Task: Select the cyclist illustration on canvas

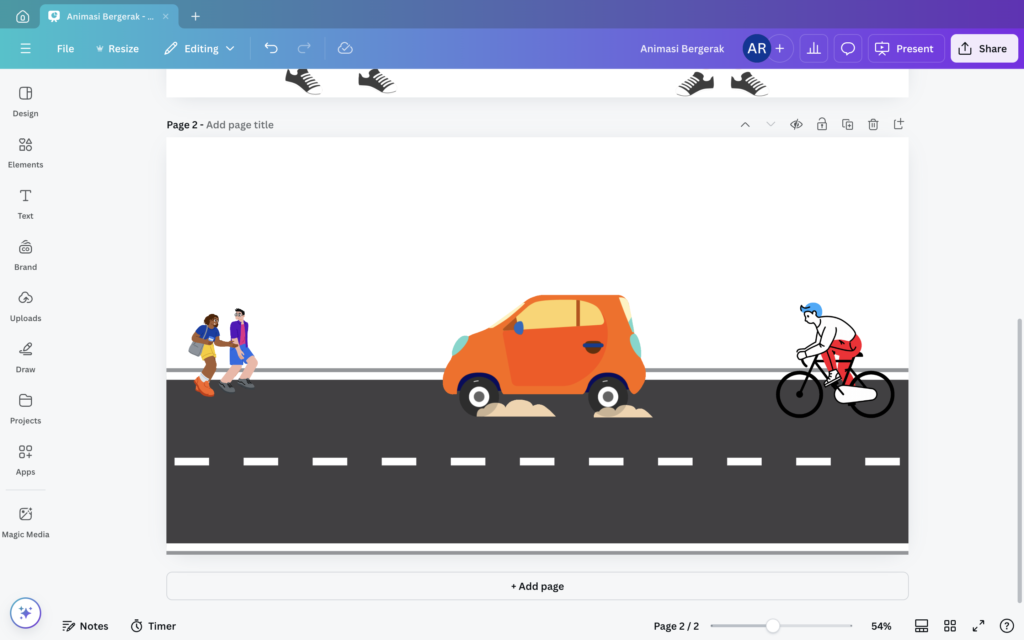Action: pyautogui.click(x=835, y=360)
